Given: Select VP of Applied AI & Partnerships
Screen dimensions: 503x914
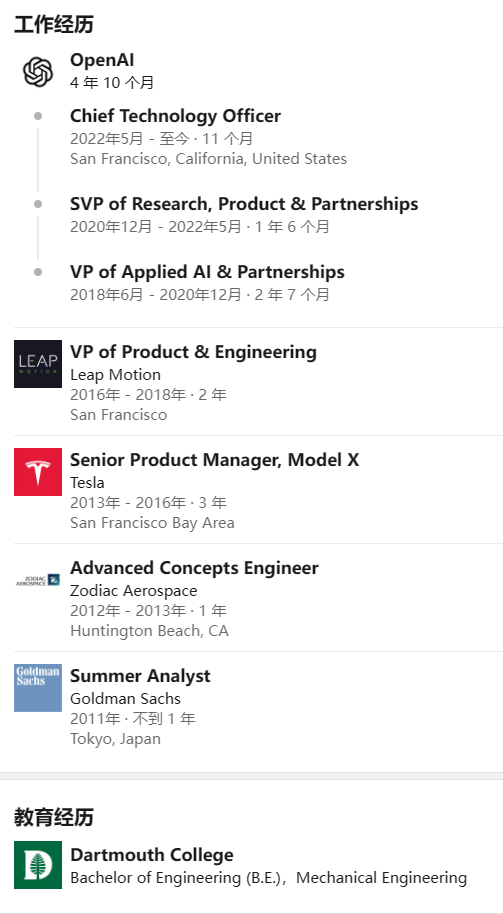Looking at the screenshot, I should click(x=207, y=272).
